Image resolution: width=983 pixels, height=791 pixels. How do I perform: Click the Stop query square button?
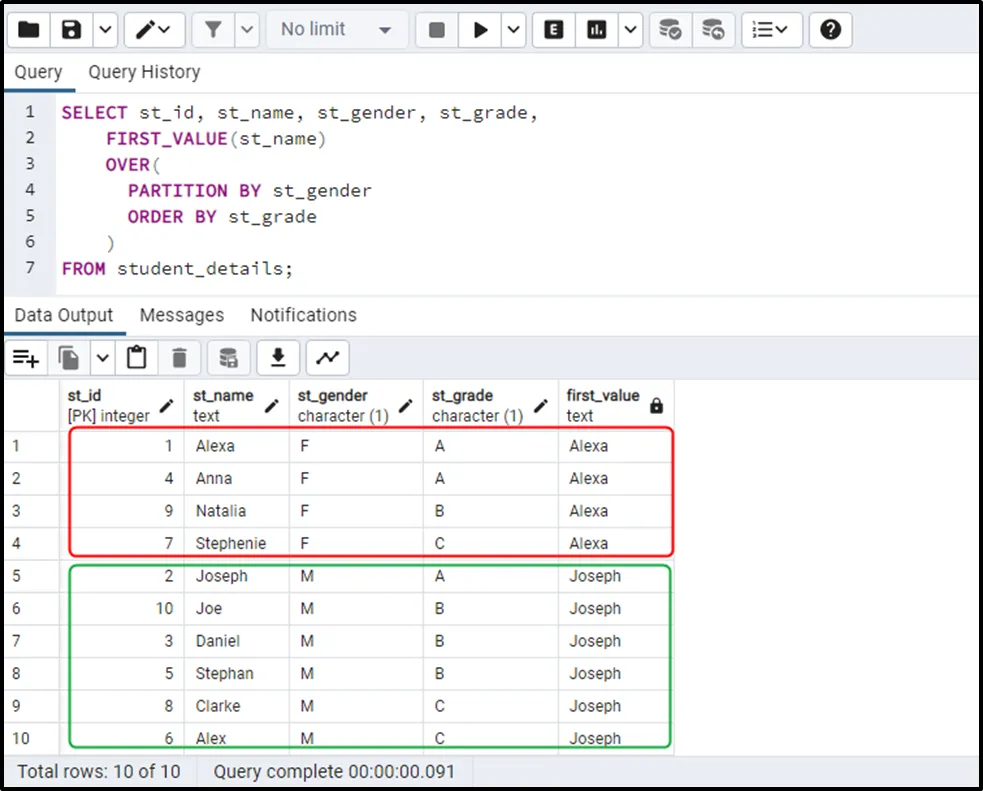point(437,30)
